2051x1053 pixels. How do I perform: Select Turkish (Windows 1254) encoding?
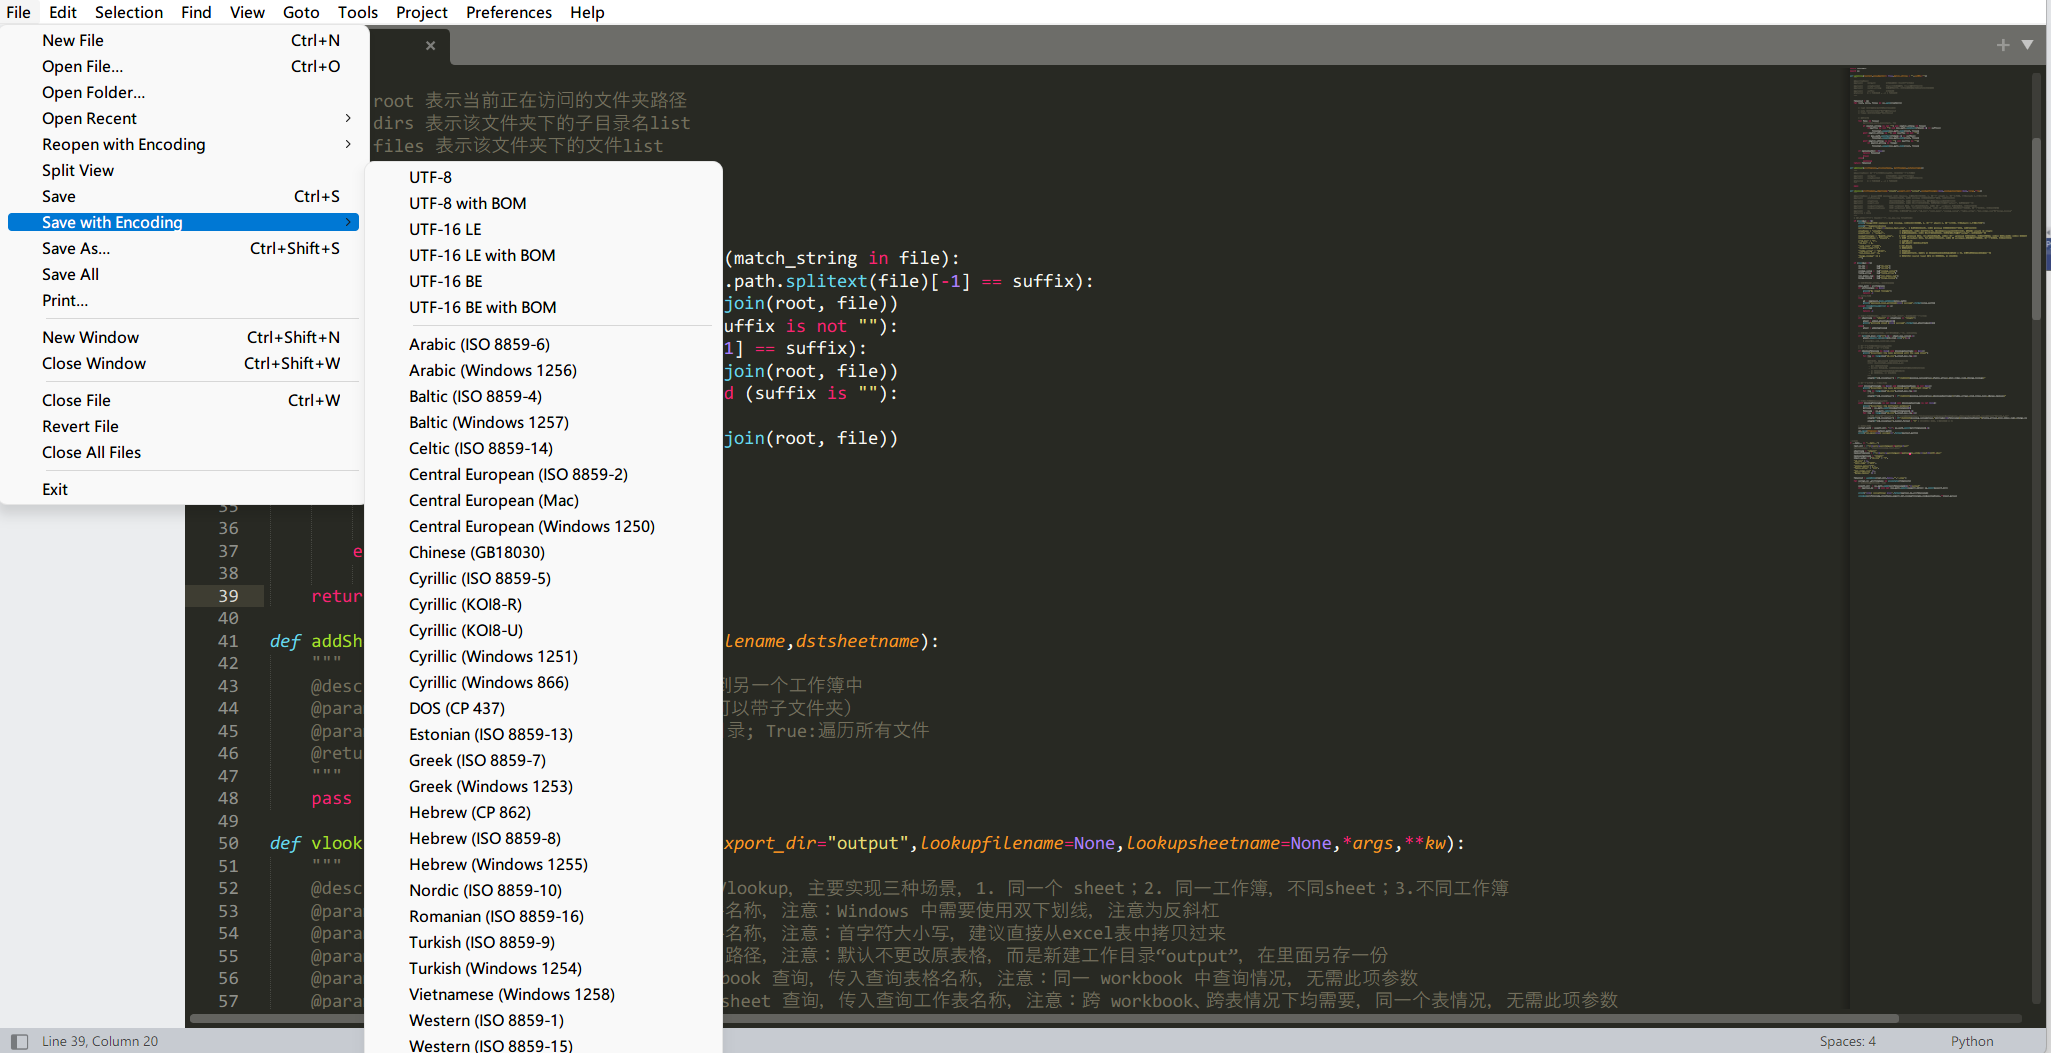tap(543, 968)
